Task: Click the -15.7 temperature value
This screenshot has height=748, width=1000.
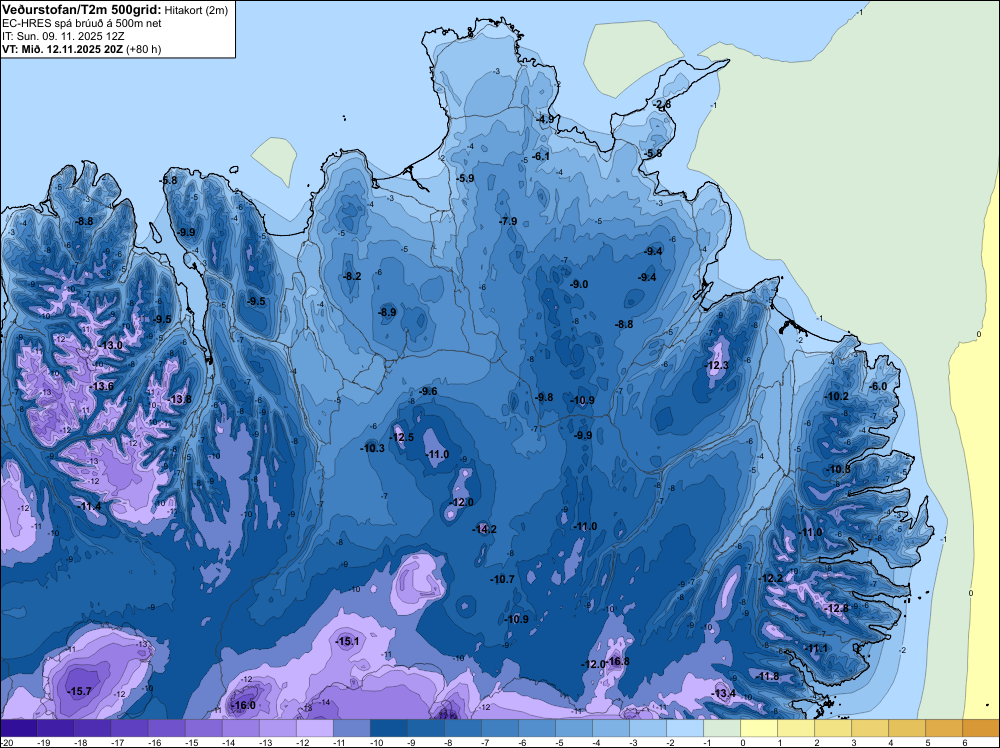Action: point(80,691)
